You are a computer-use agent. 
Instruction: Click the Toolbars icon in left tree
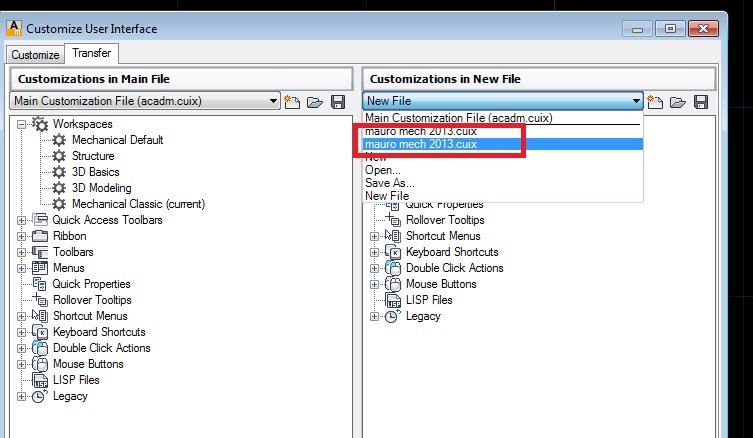point(40,252)
